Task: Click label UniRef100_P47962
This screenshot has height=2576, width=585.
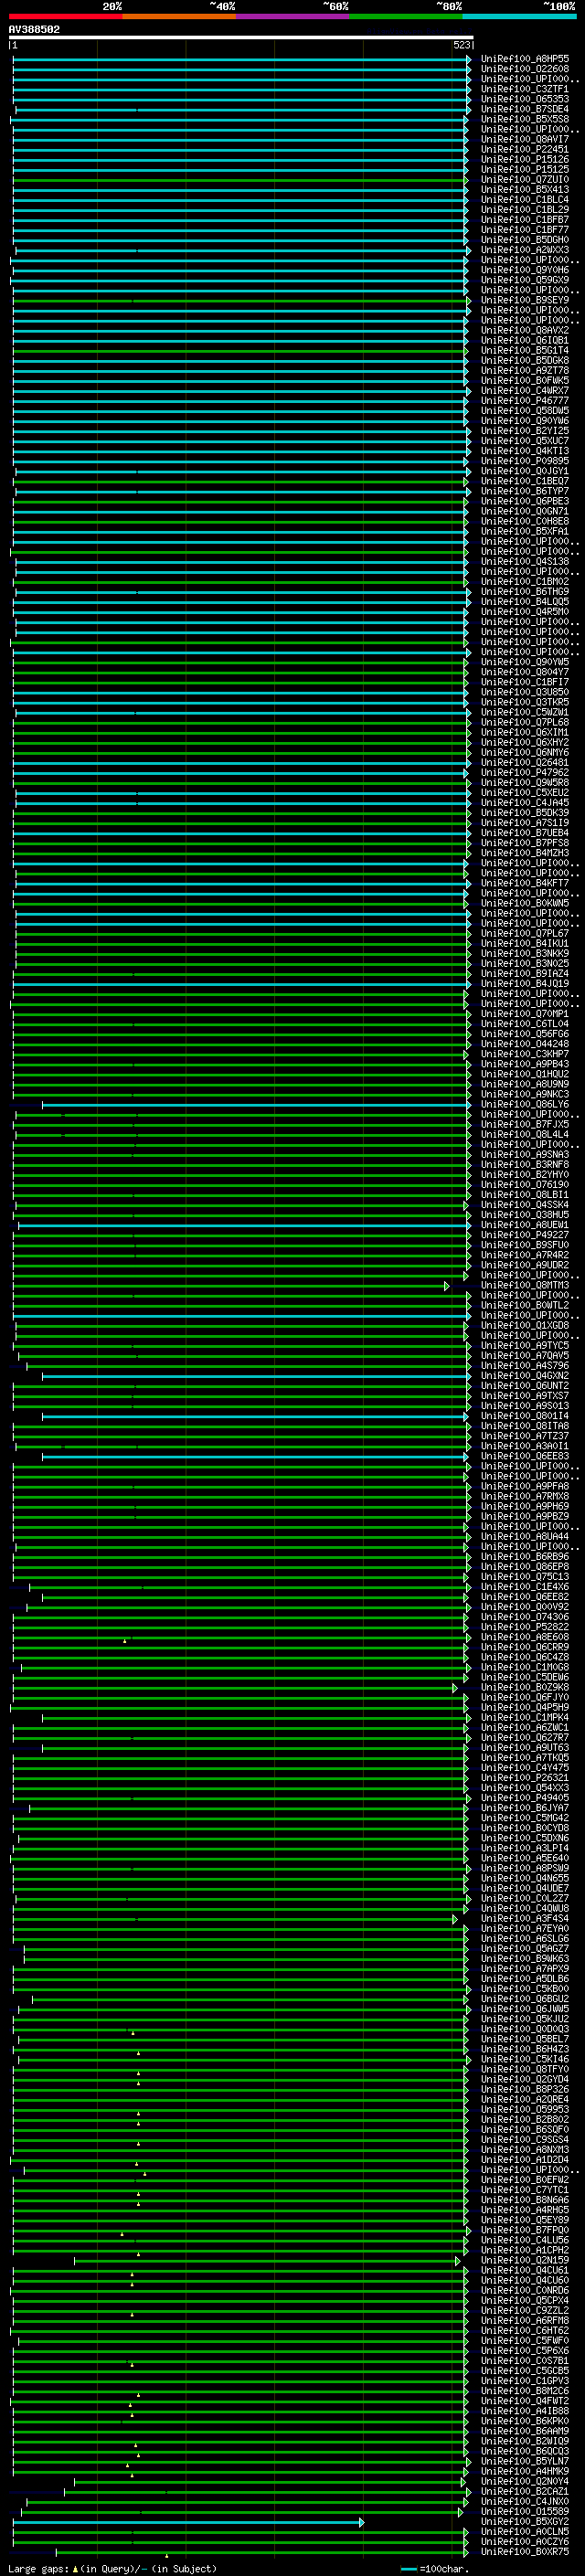Action: pos(525,772)
